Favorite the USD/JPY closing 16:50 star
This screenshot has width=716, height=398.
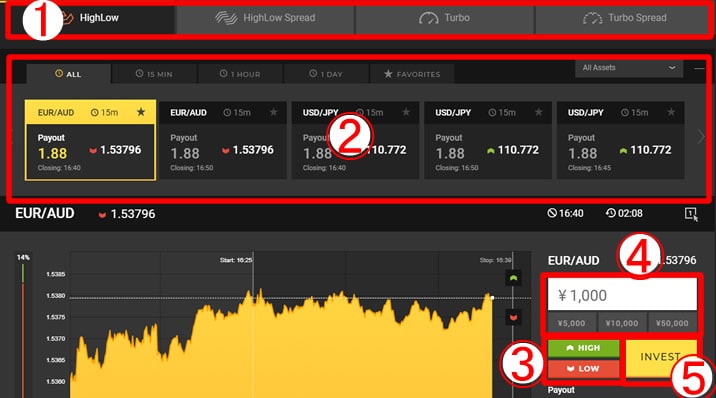pos(539,112)
